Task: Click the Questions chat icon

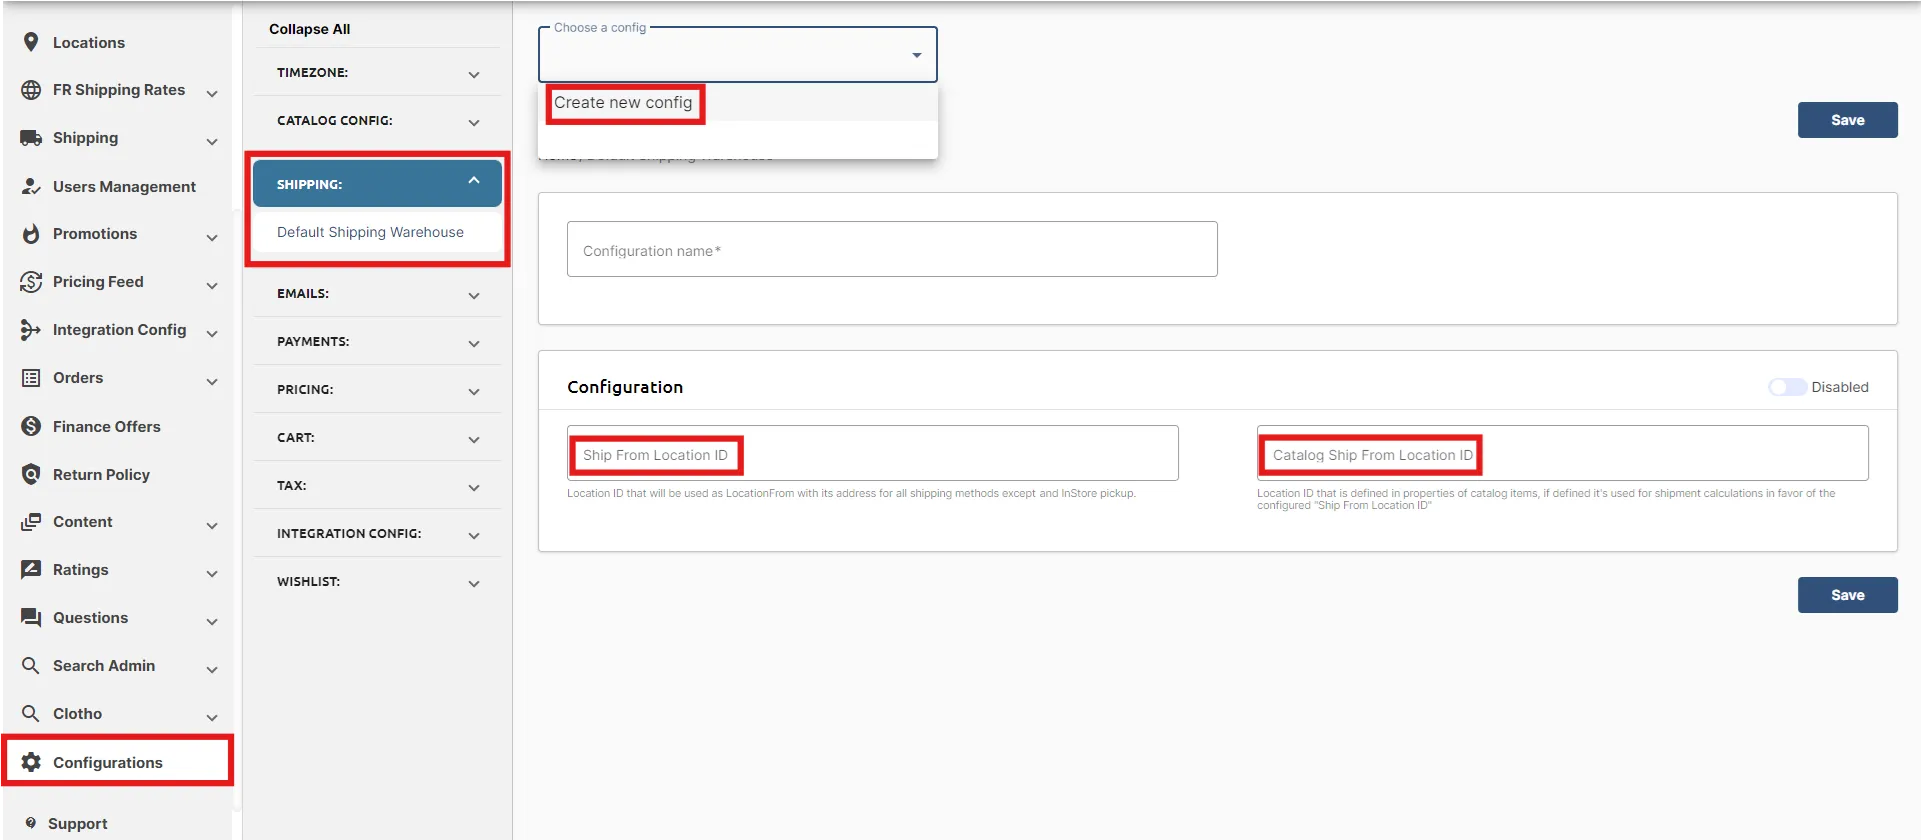Action: 31,618
